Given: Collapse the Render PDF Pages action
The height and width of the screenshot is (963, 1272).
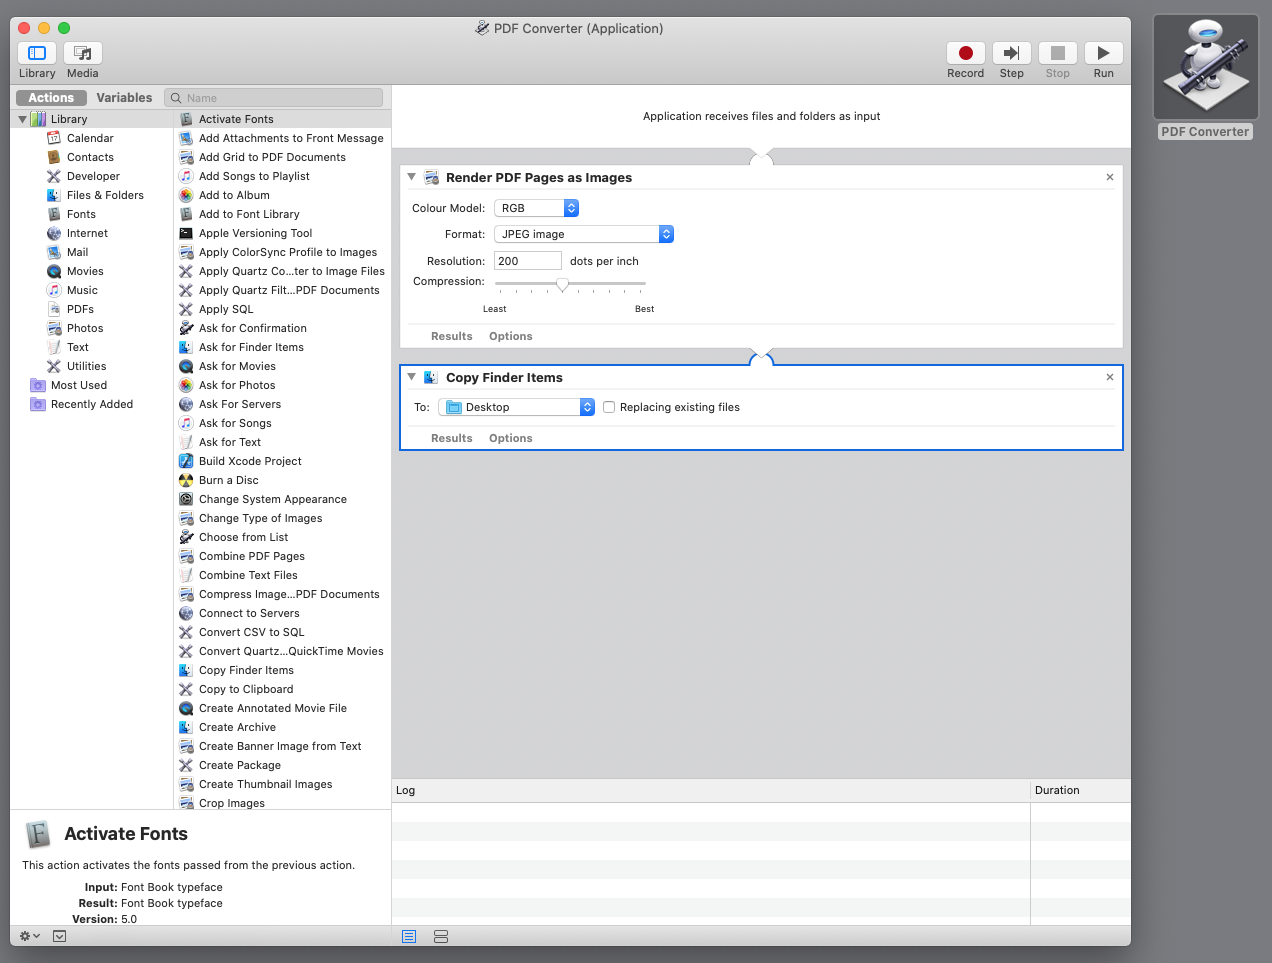Looking at the screenshot, I should coord(411,176).
